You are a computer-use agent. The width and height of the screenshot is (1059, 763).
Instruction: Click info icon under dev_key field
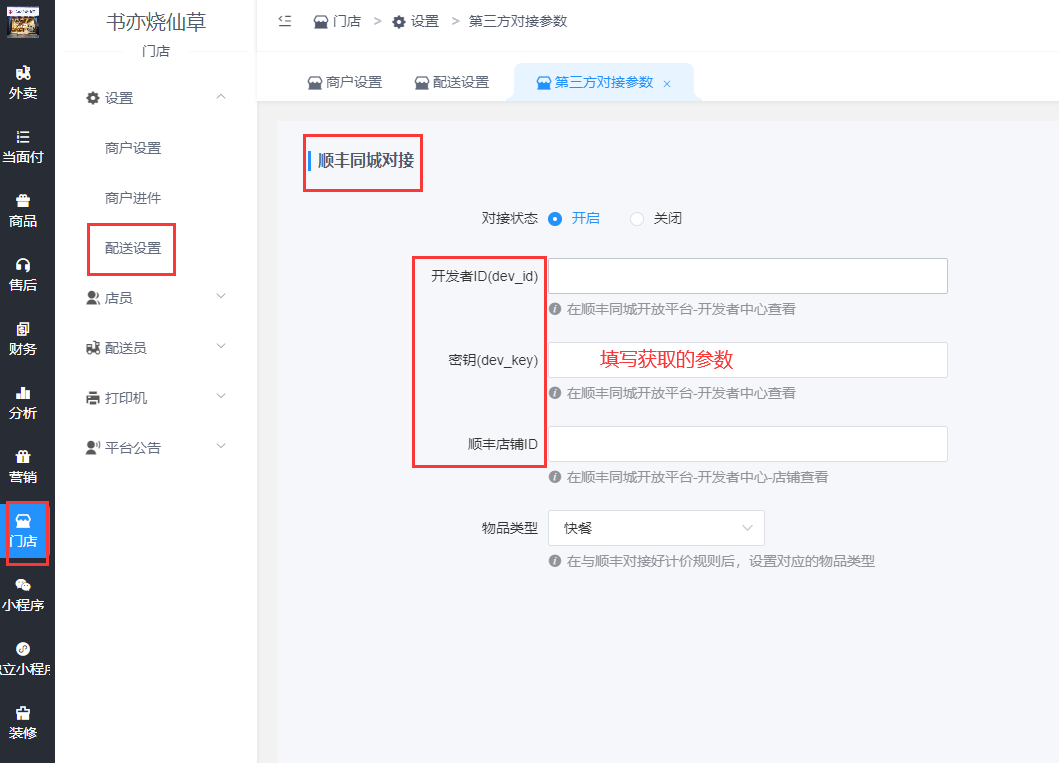point(555,393)
